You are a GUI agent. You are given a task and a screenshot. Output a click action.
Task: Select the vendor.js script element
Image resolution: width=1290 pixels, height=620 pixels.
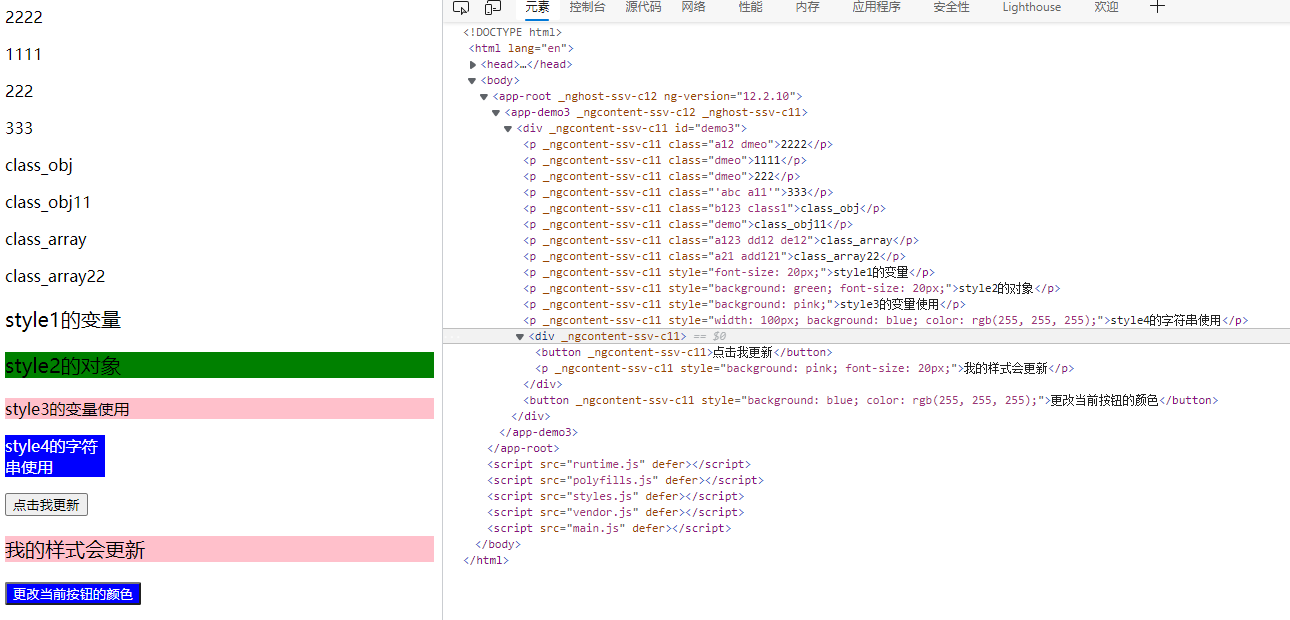[616, 512]
